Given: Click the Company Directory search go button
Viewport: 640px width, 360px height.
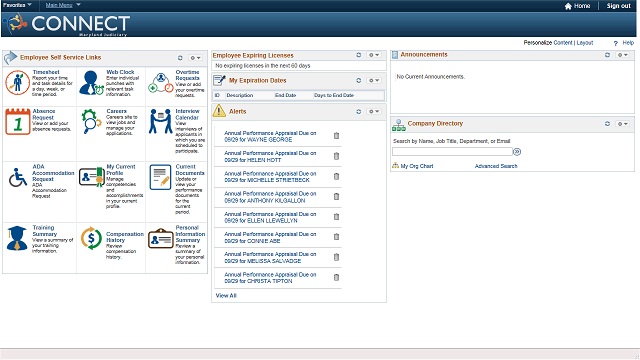Looking at the screenshot, I should tap(517, 152).
